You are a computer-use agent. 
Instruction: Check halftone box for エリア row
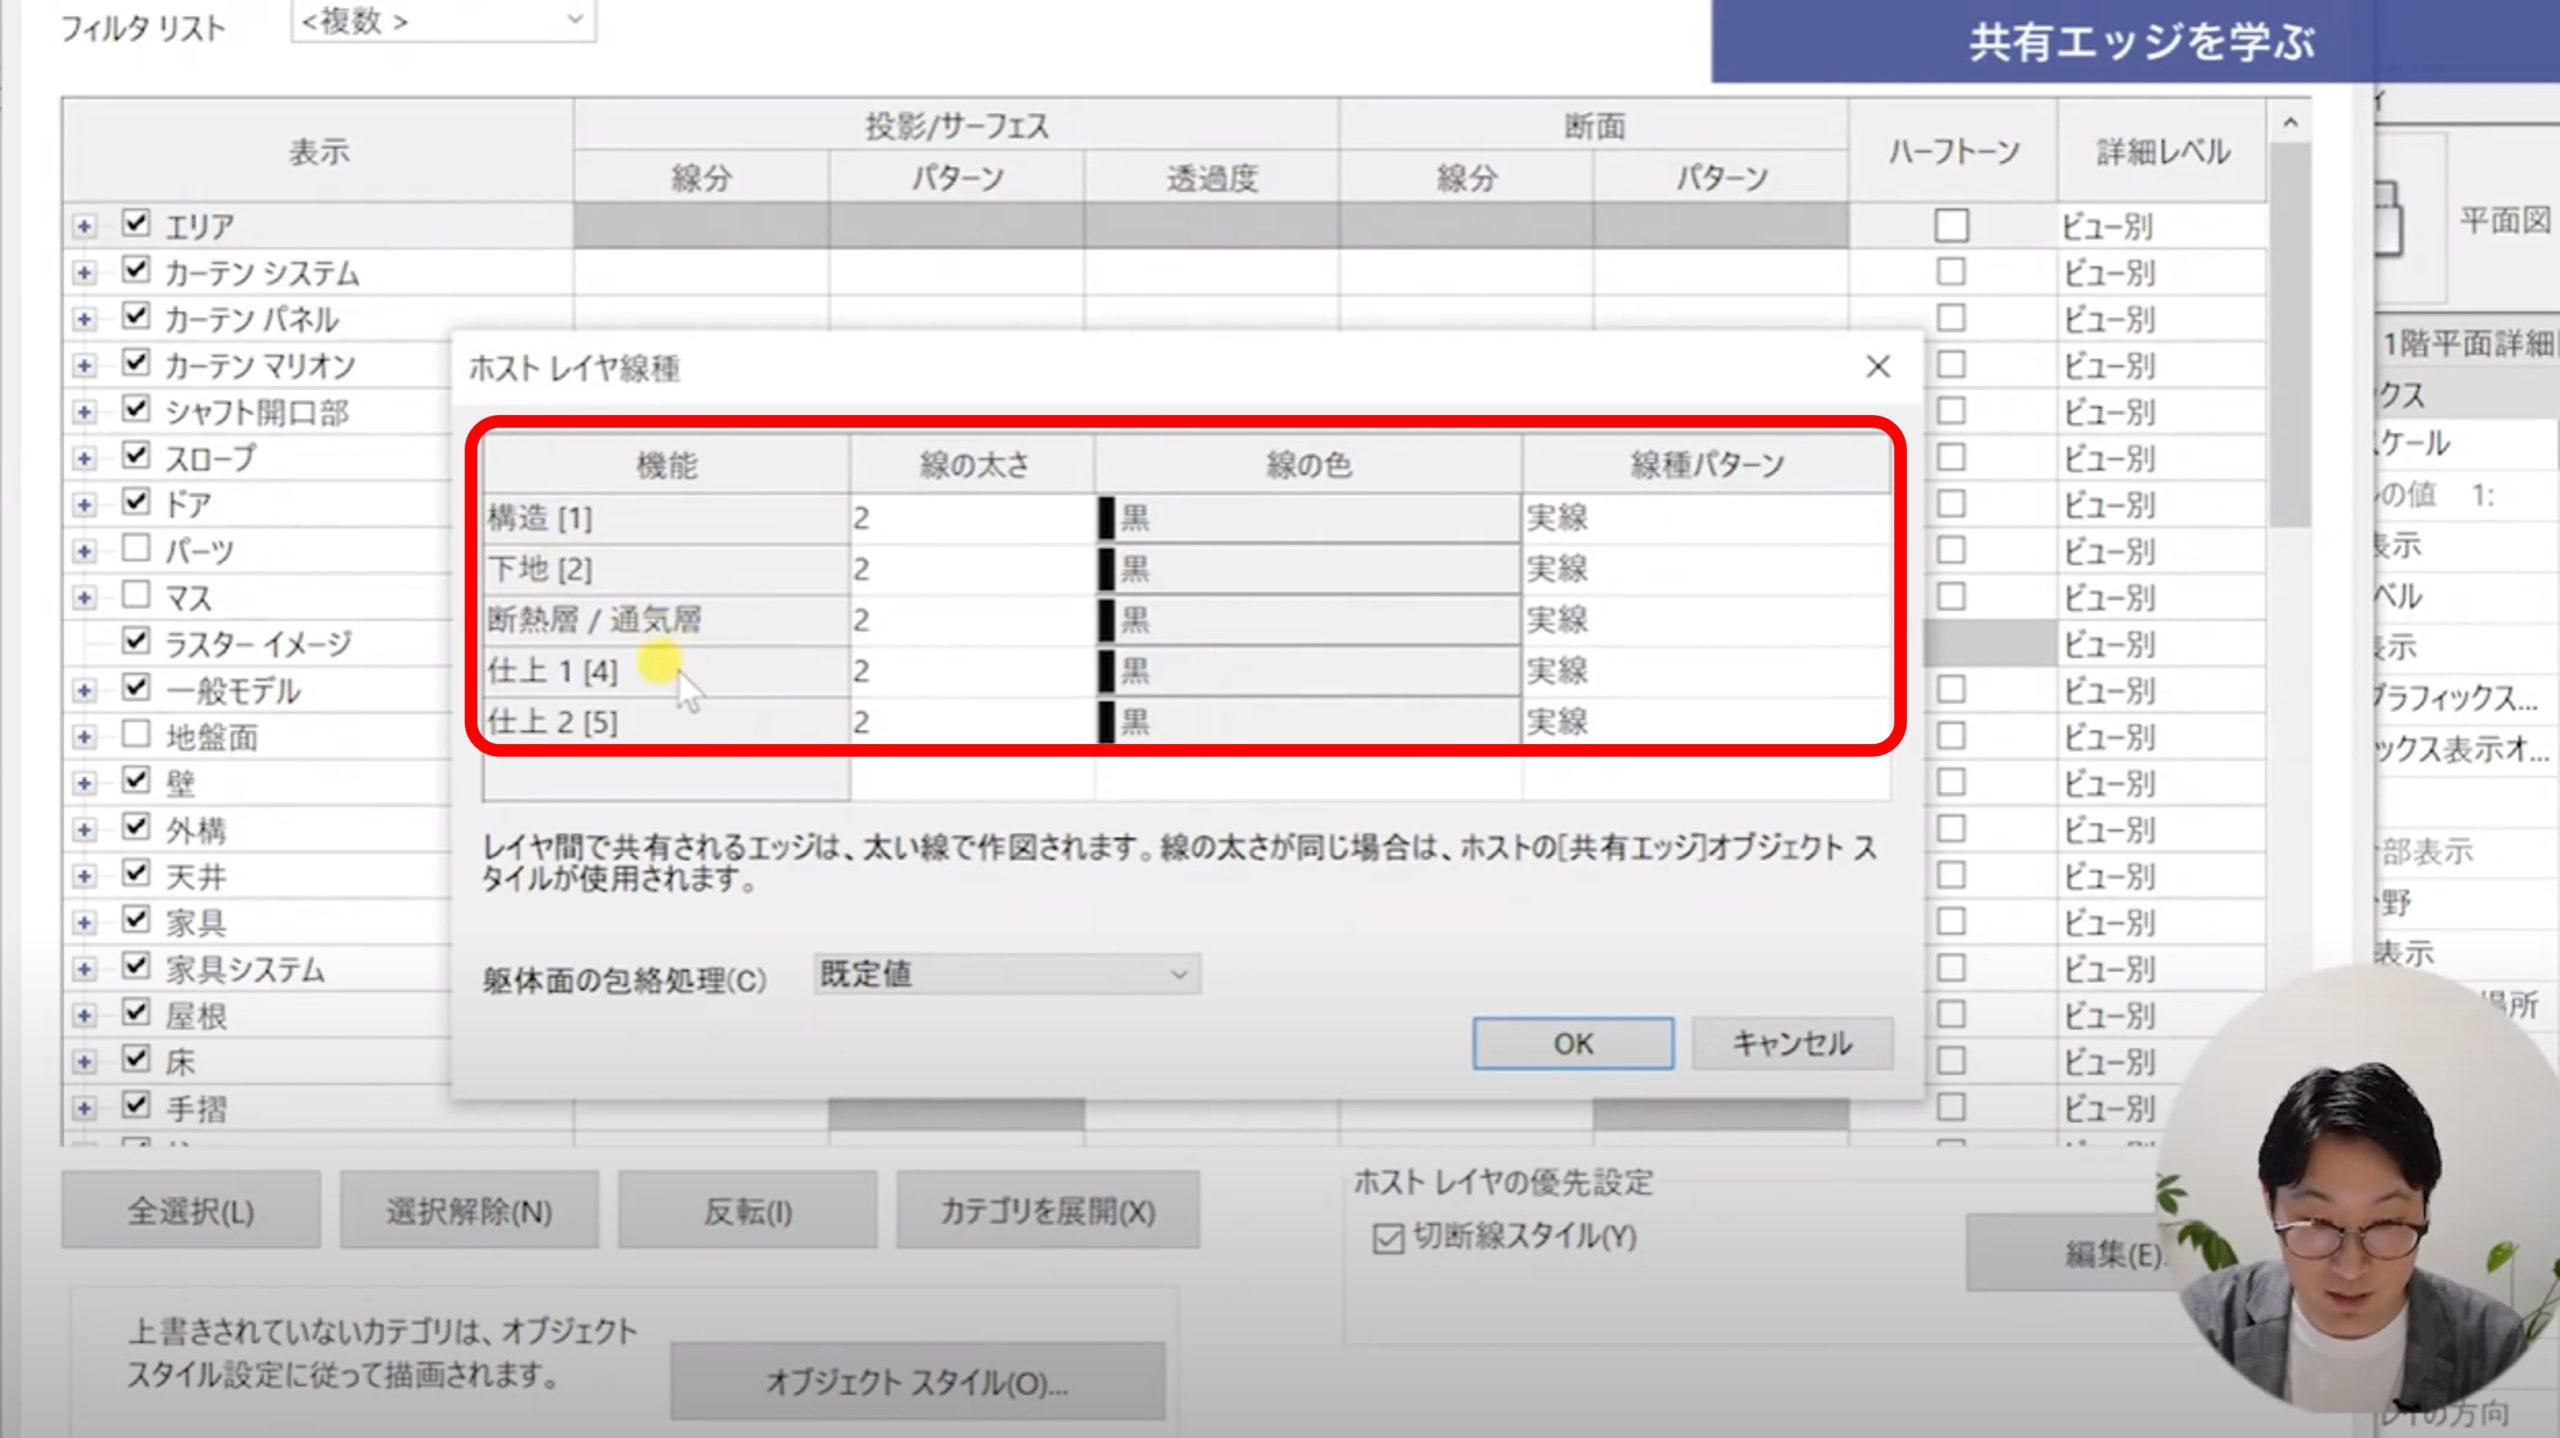(1951, 226)
